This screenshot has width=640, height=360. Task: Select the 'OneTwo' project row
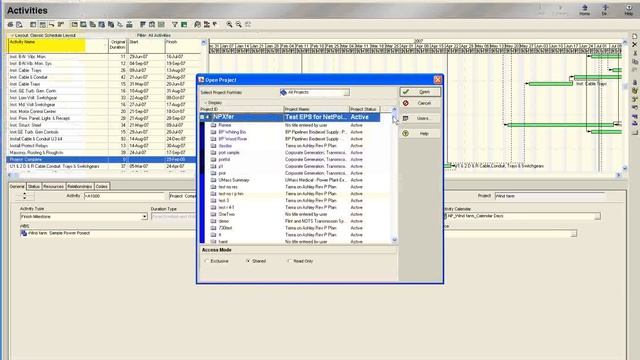point(292,214)
